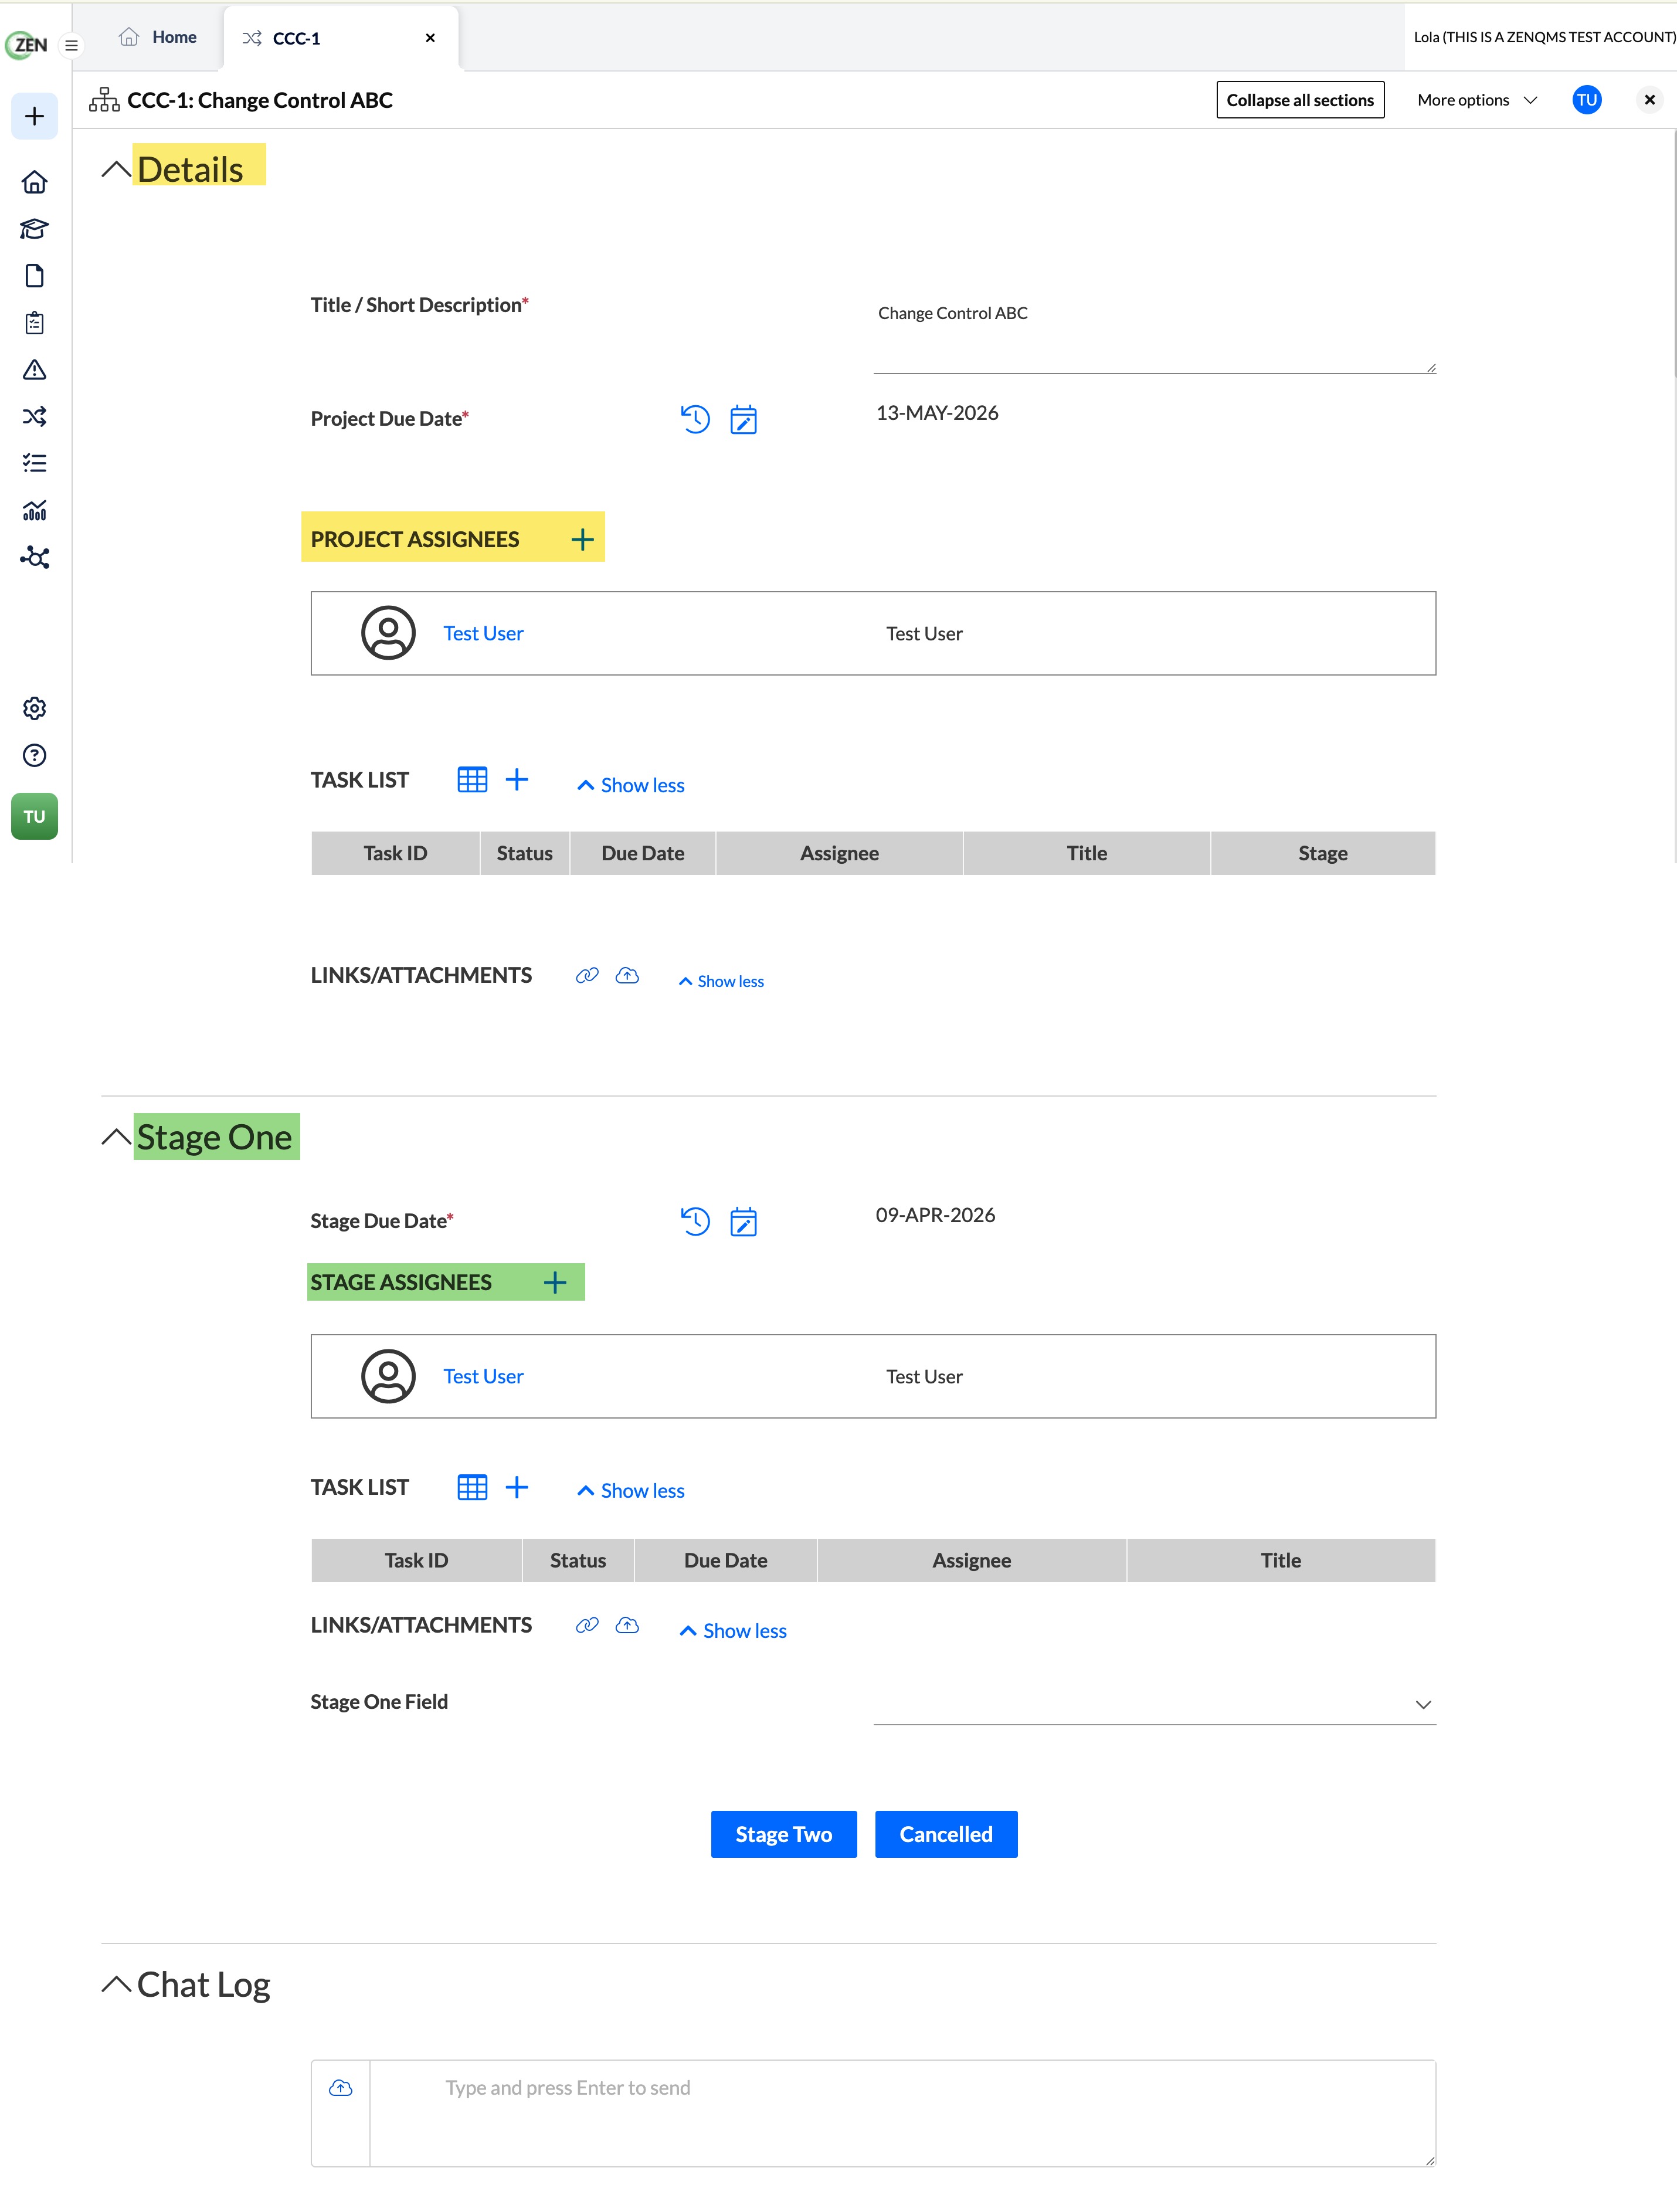Advance to Stage Two button
Screen dimensions: 1677x2212
(x=783, y=1834)
